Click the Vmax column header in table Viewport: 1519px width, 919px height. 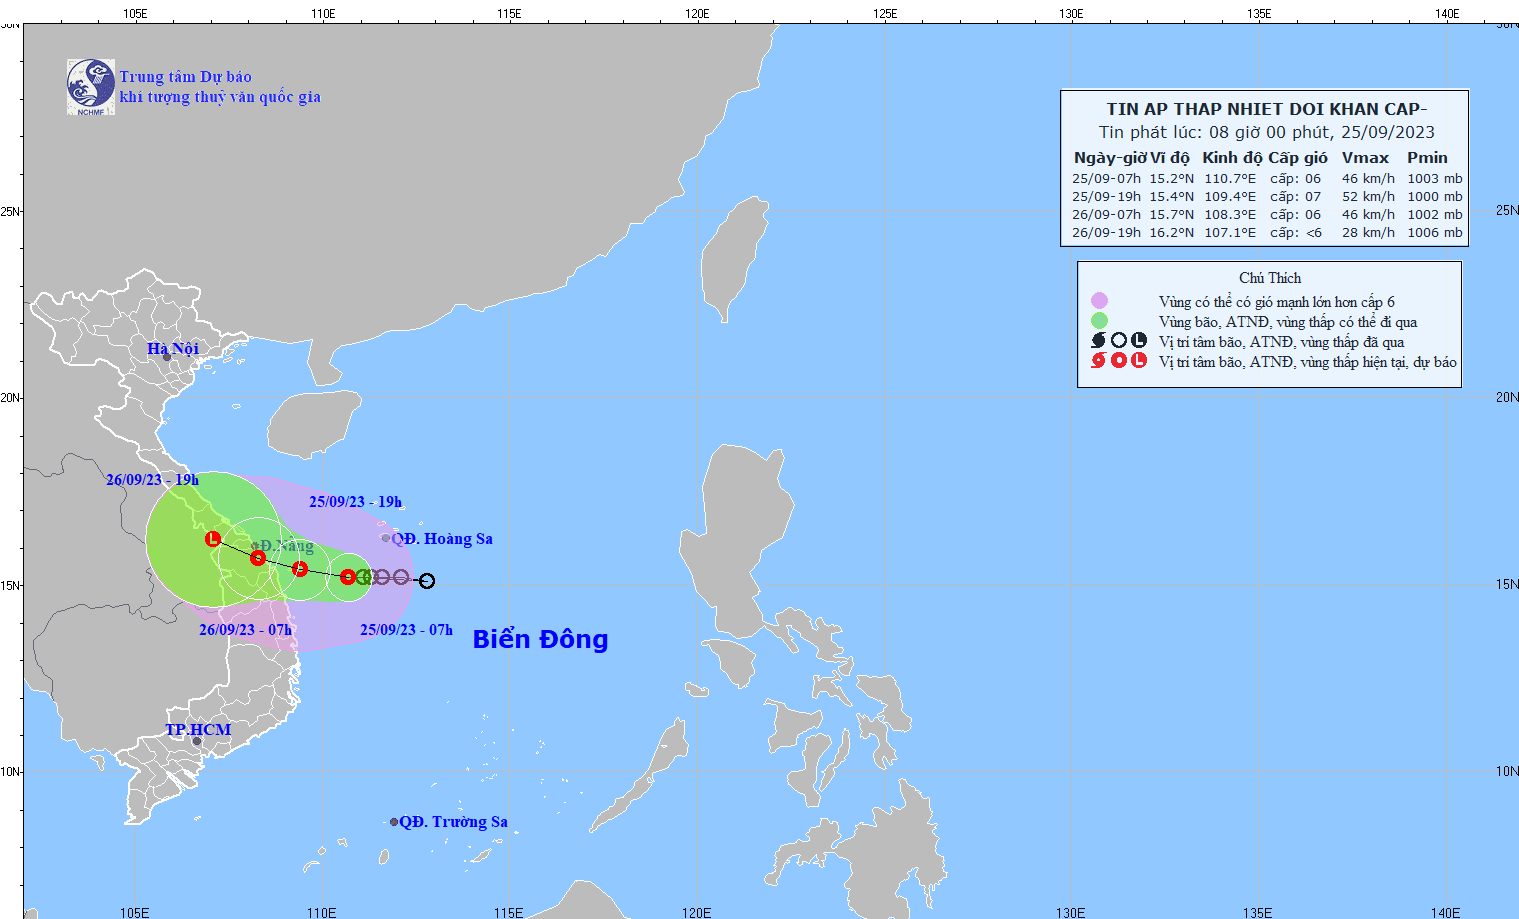point(1365,158)
